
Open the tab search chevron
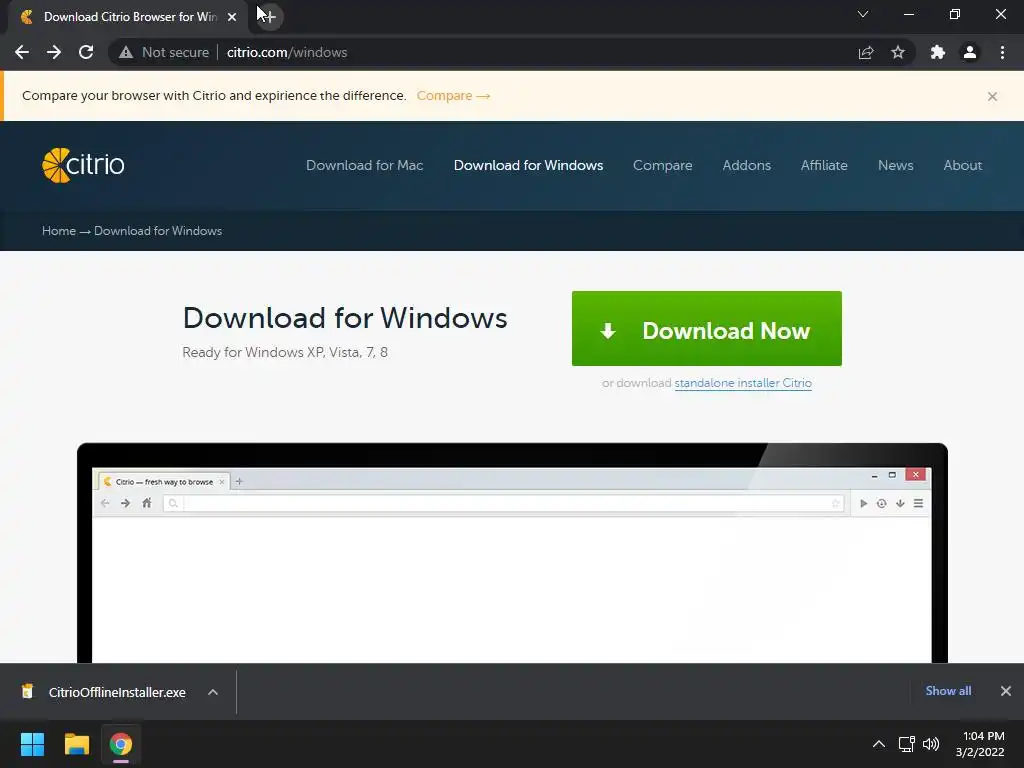[x=863, y=14]
